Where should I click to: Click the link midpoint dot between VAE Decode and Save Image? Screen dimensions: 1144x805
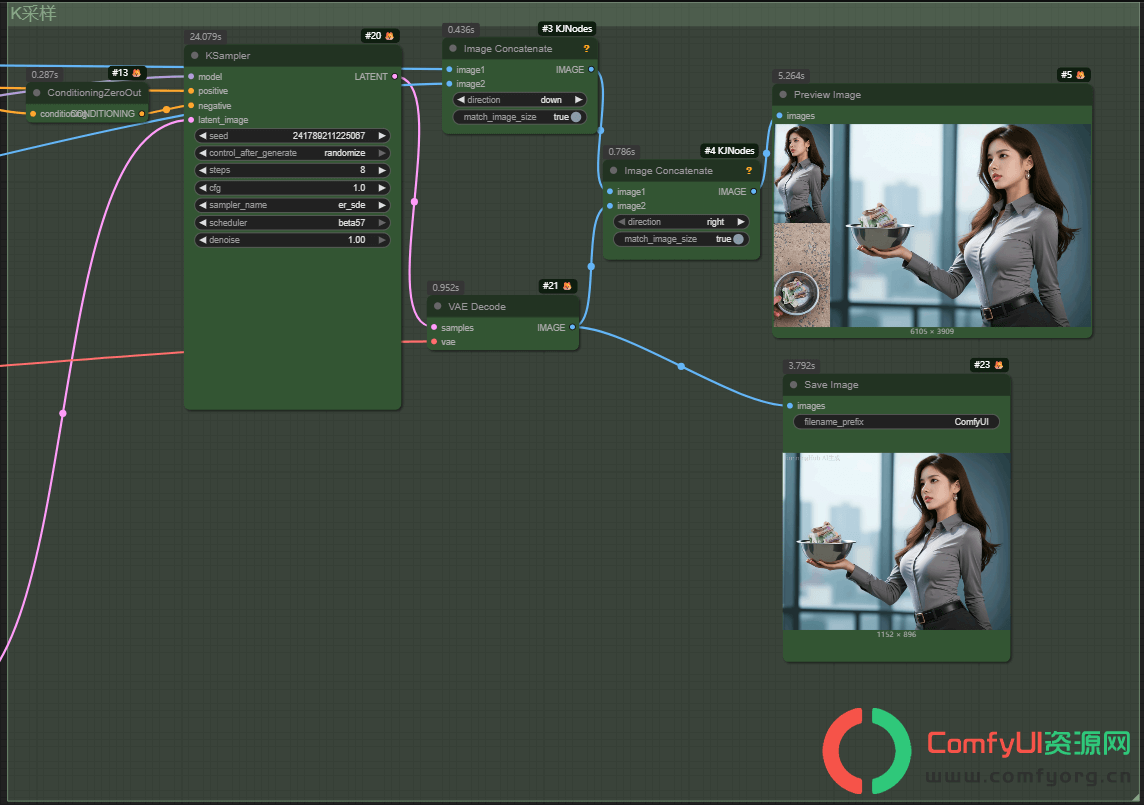[x=681, y=366]
